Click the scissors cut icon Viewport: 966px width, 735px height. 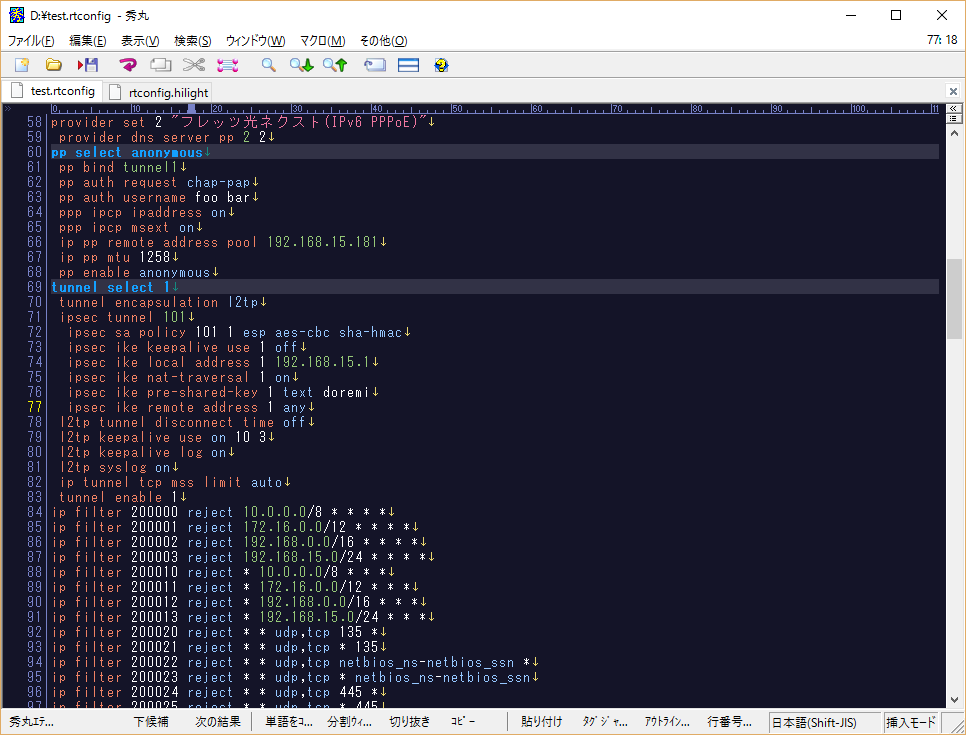pos(193,65)
